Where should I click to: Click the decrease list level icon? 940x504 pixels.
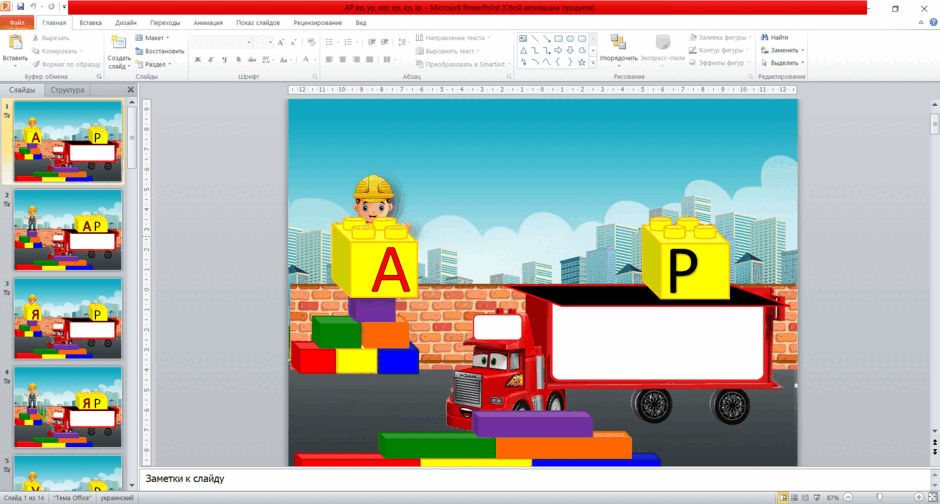[x=372, y=42]
